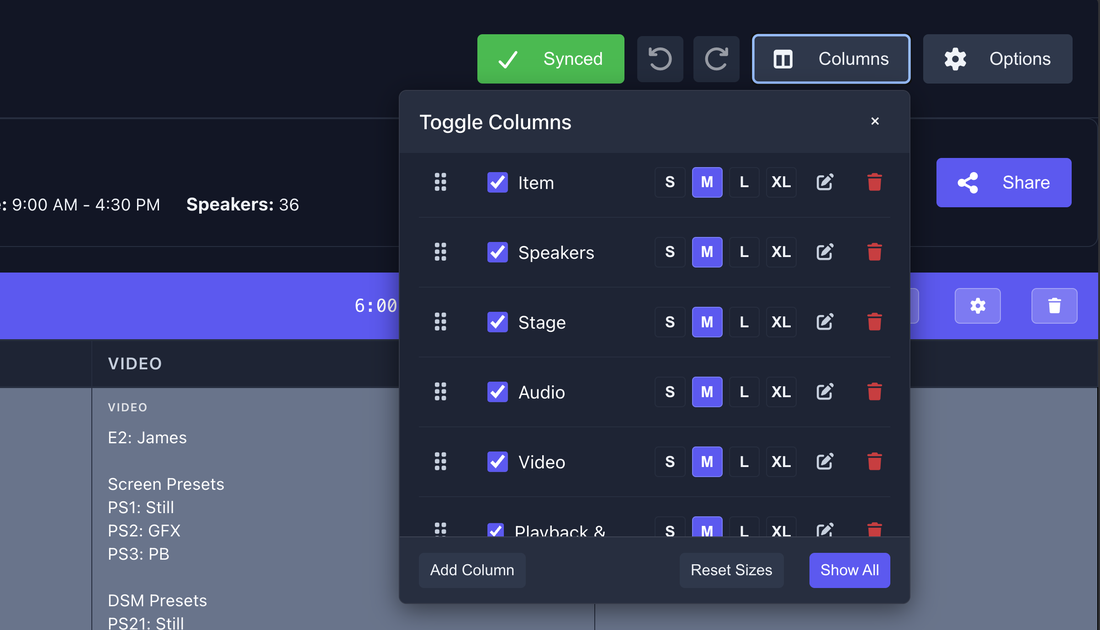Image resolution: width=1100 pixels, height=630 pixels.
Task: Set Stage column size to XL
Action: click(x=781, y=322)
